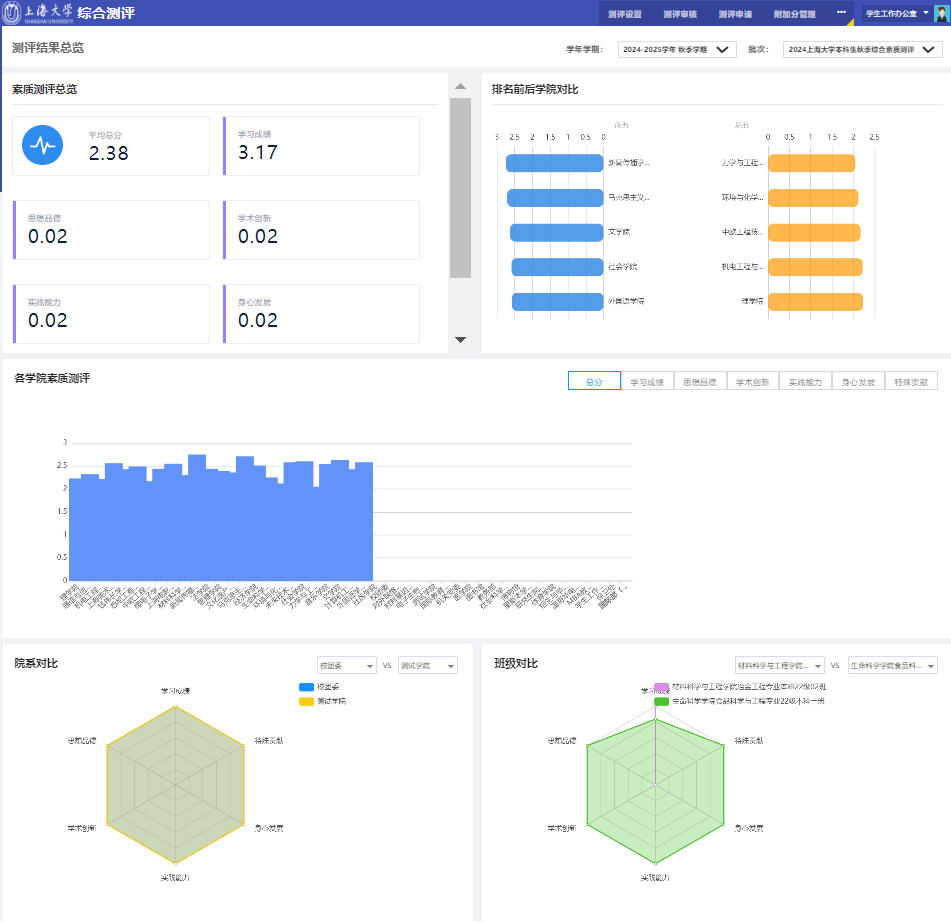This screenshot has height=922, width=951.
Task: Click the 学术创新 score card
Action: click(321, 230)
